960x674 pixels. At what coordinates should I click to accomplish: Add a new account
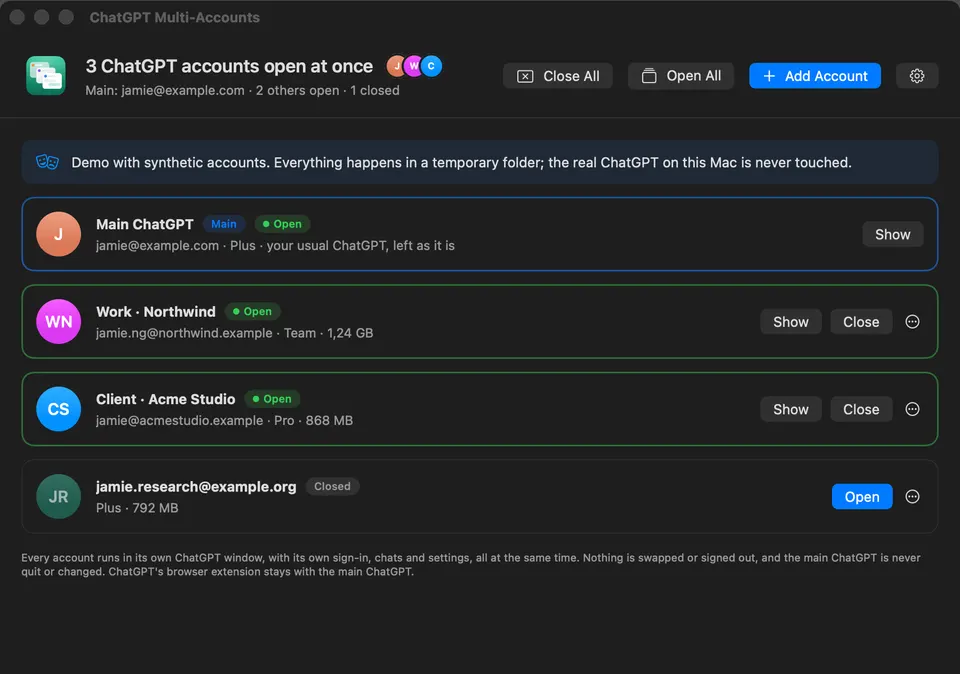[815, 76]
